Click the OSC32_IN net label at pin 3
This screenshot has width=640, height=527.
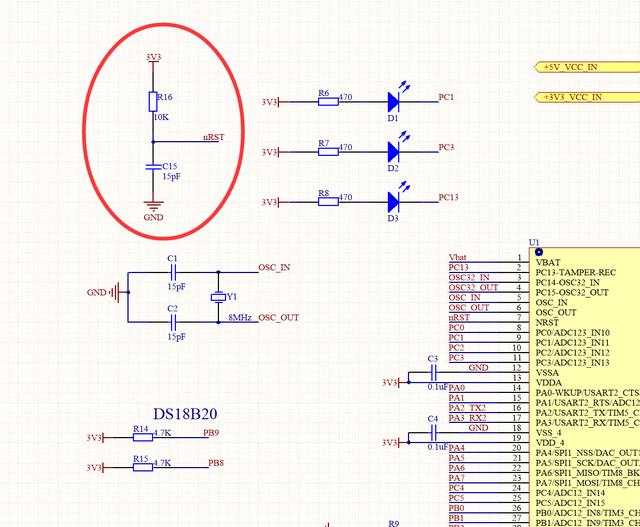tap(469, 277)
